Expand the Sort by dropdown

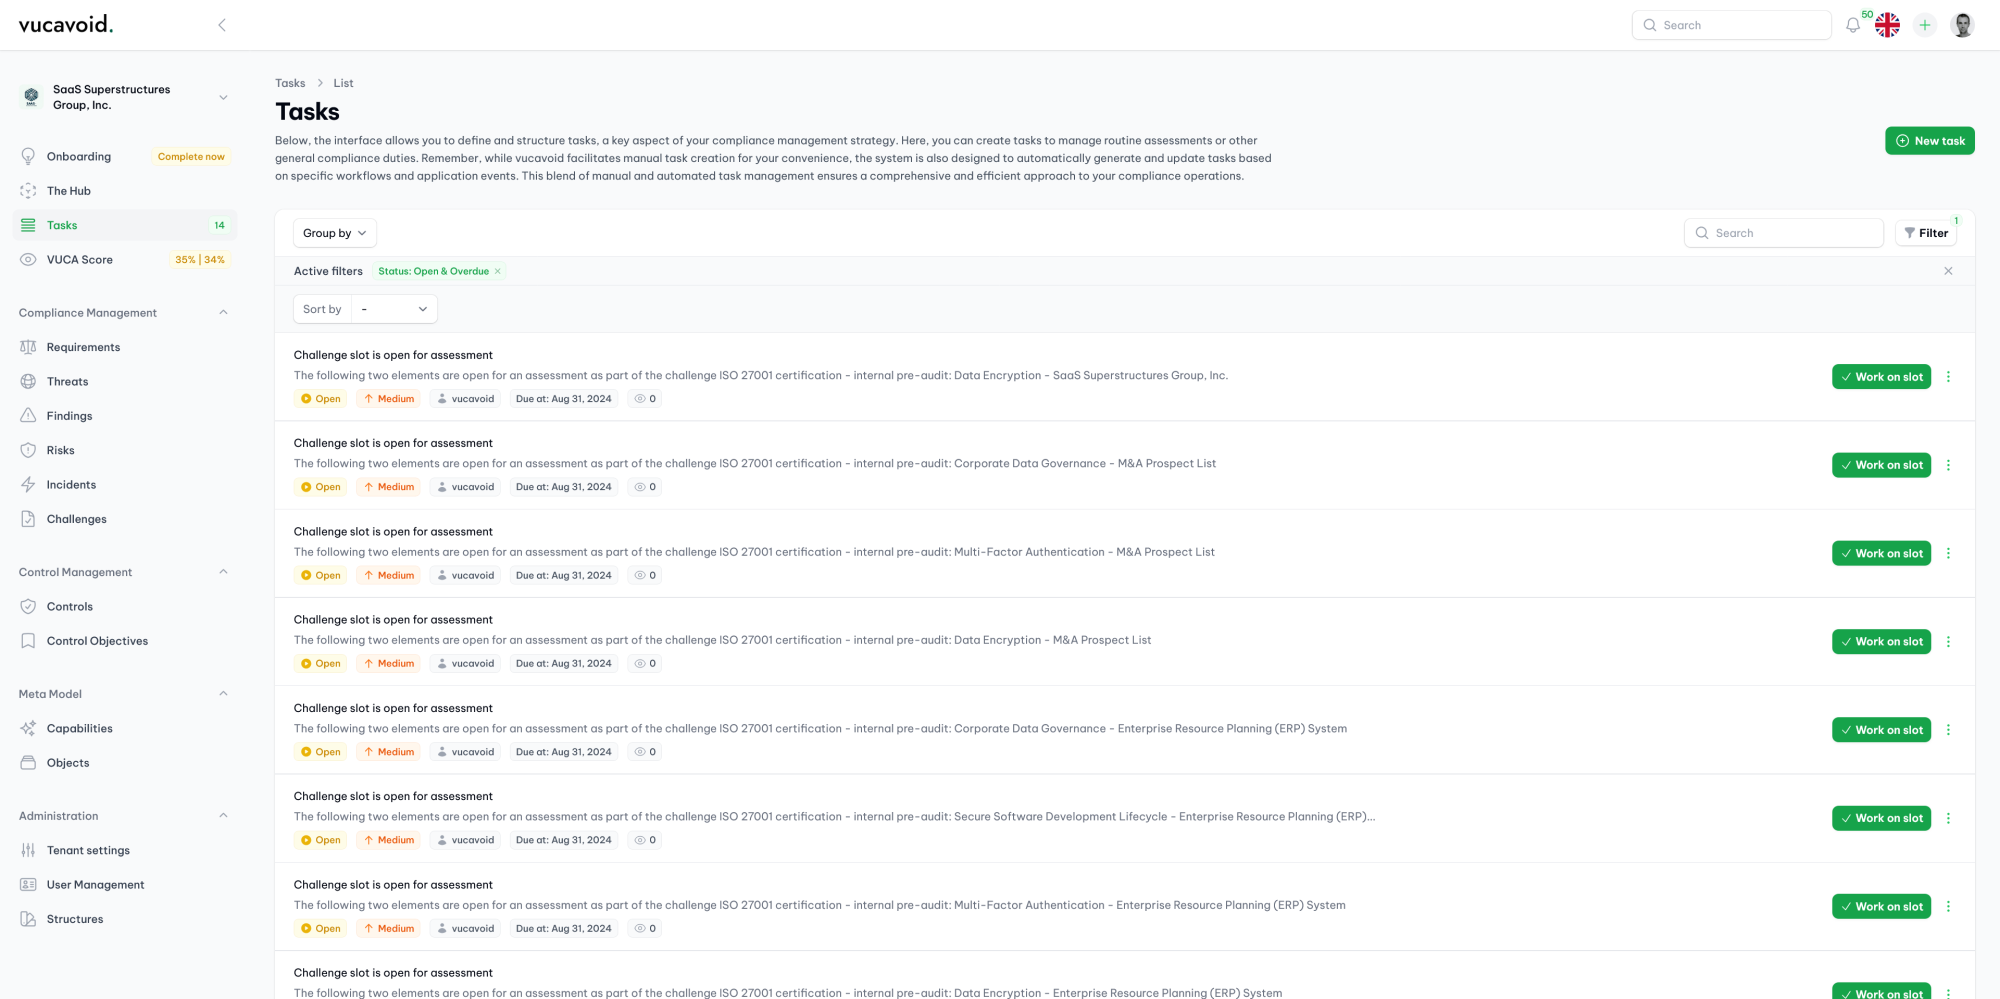click(x=394, y=309)
